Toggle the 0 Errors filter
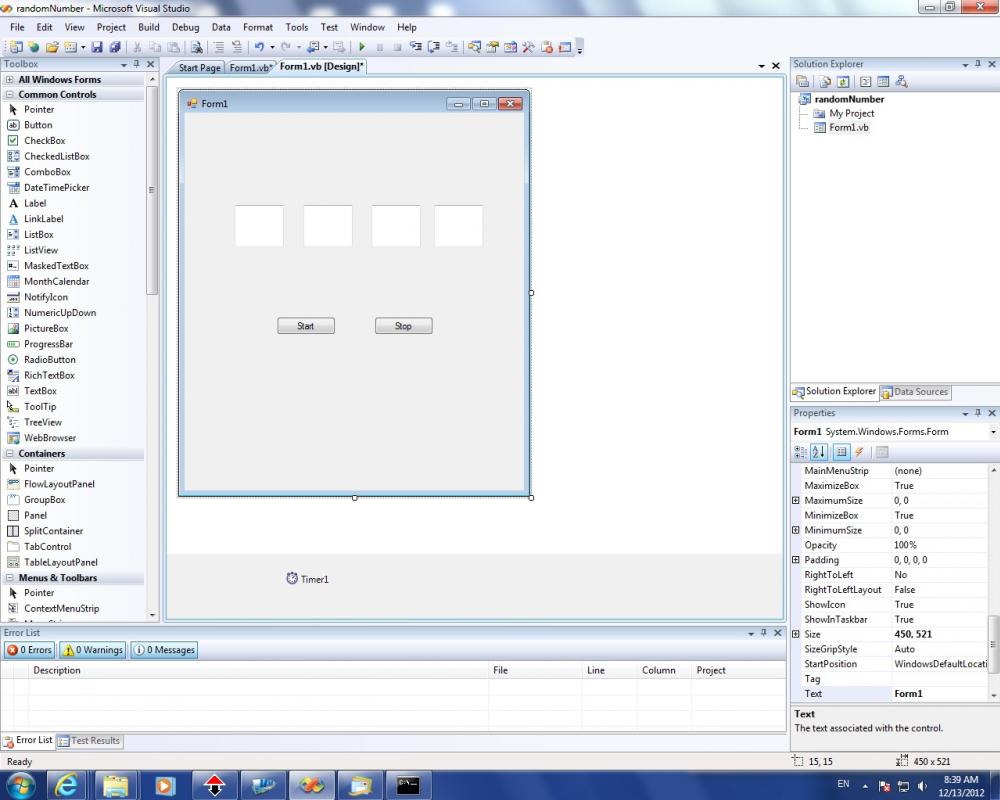Image resolution: width=1000 pixels, height=800 pixels. tap(29, 649)
